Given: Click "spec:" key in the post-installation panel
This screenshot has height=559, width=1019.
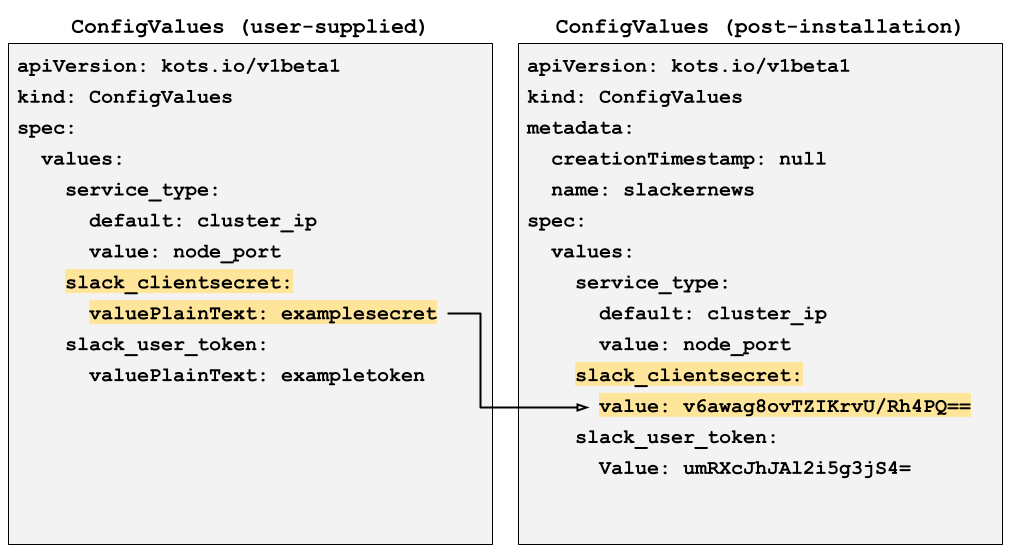Looking at the screenshot, I should point(556,222).
